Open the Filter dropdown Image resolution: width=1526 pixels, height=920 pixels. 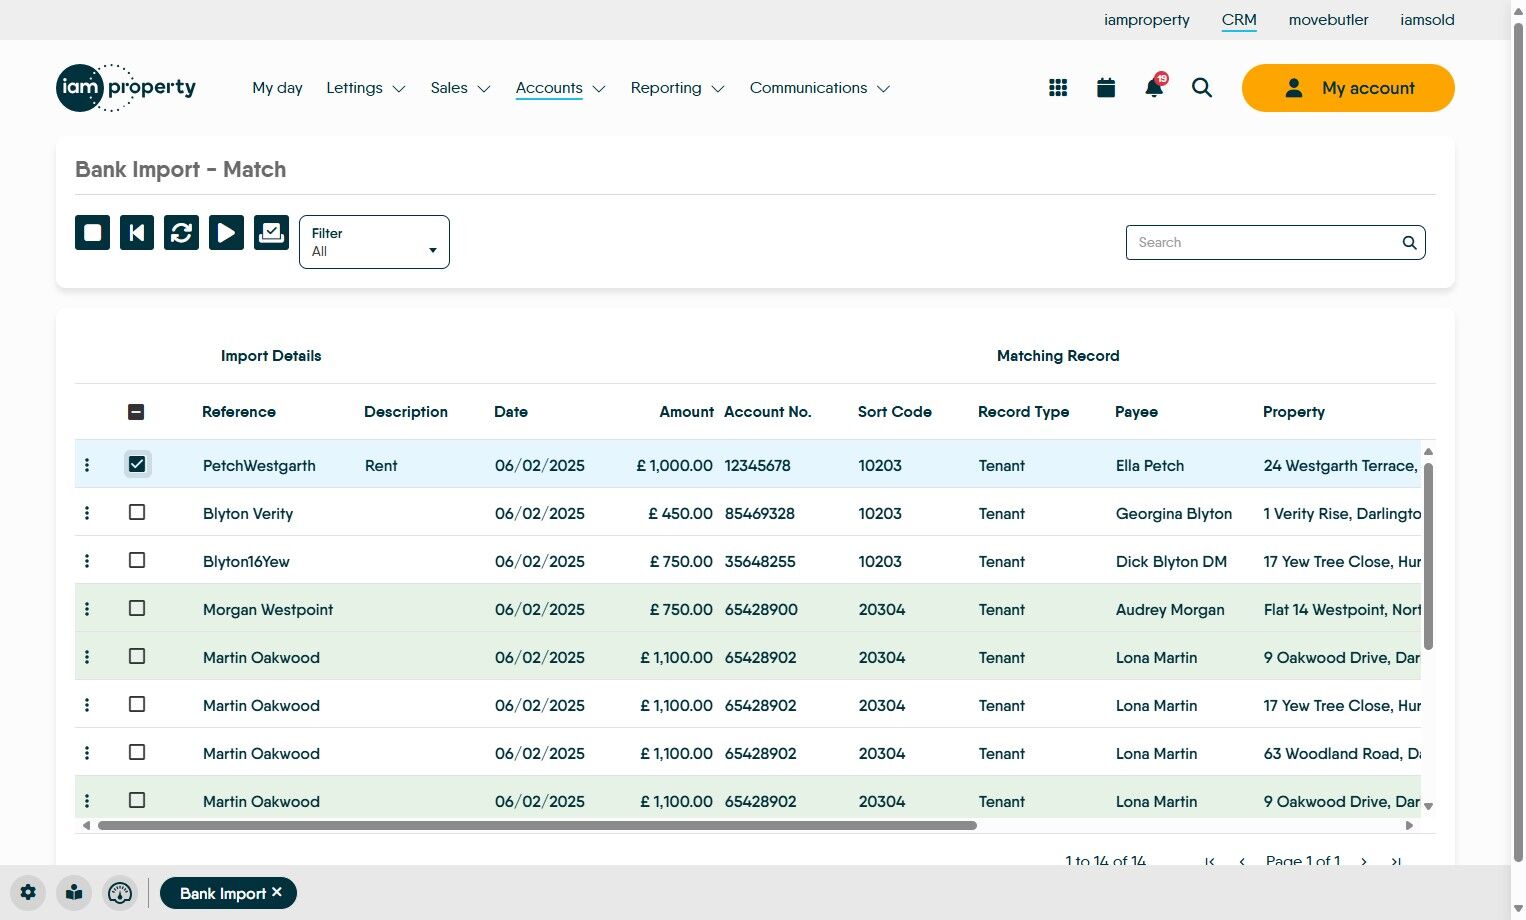tap(374, 242)
